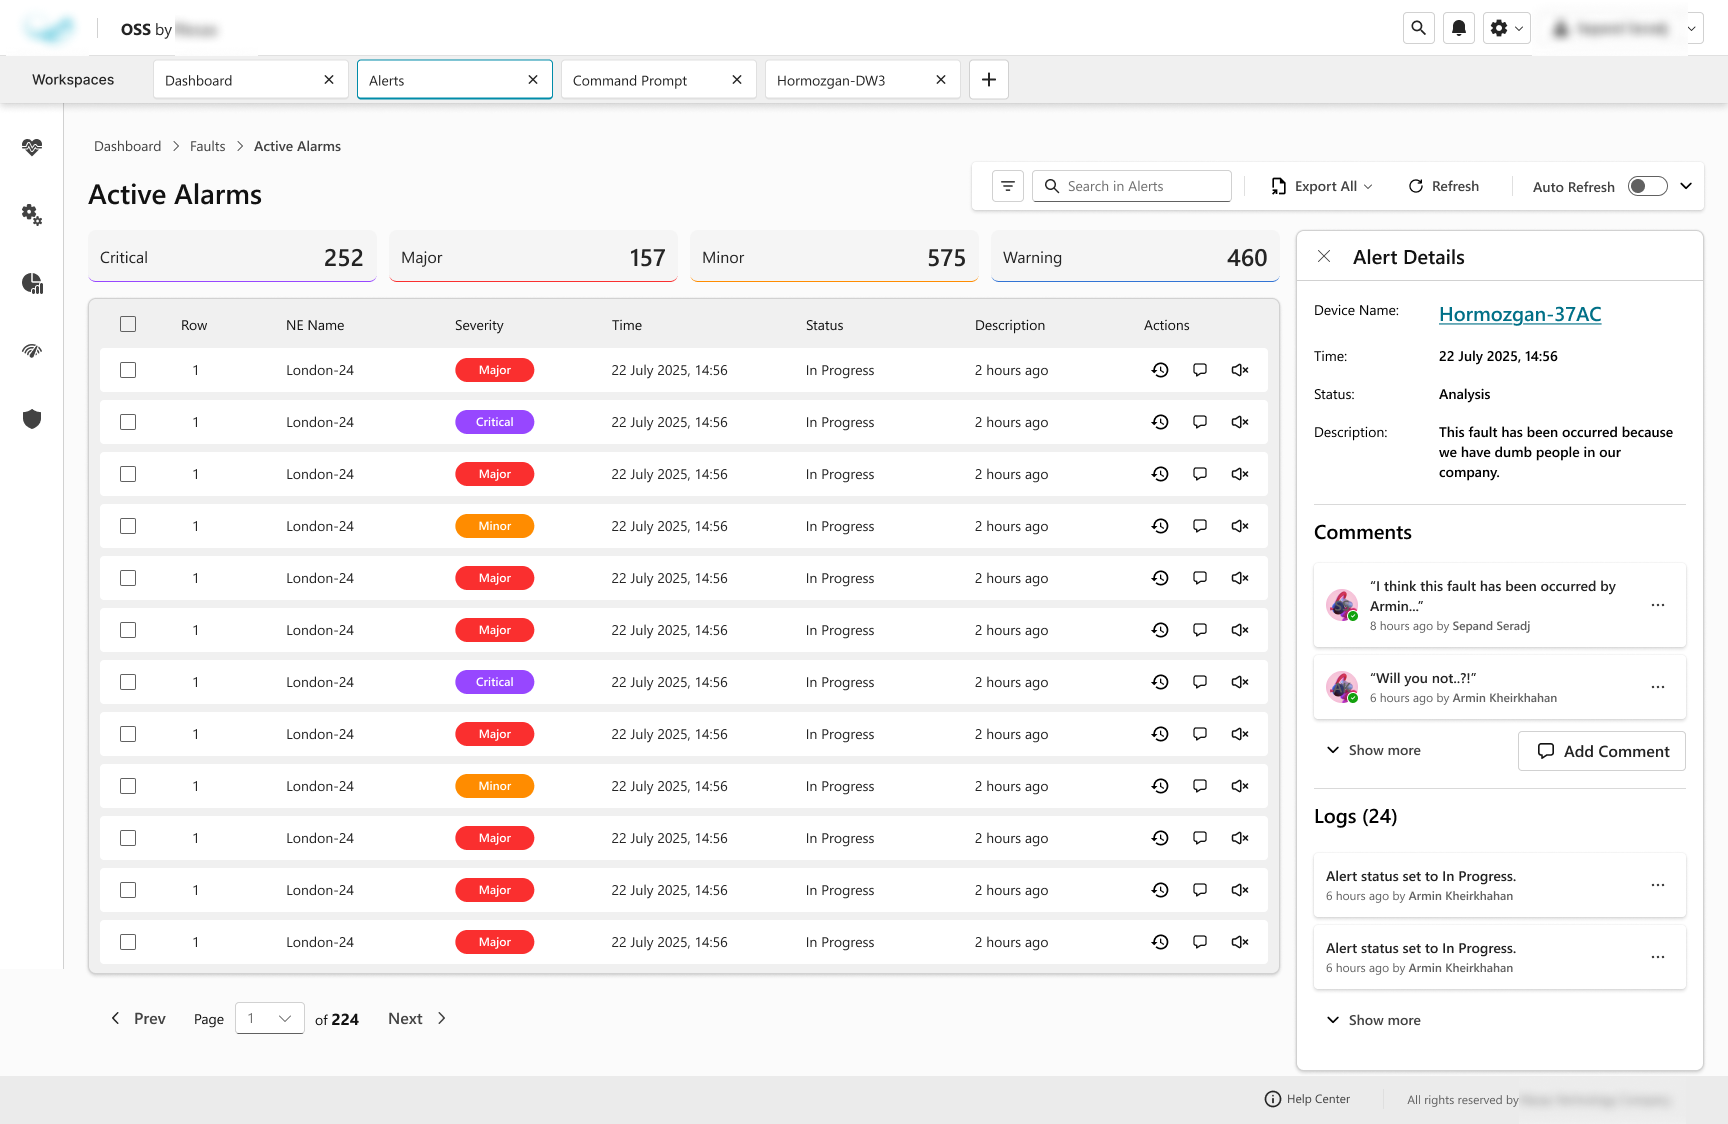Viewport: 1728px width, 1124px height.
Task: Check the select-all checkbox in table header
Action: (x=128, y=324)
